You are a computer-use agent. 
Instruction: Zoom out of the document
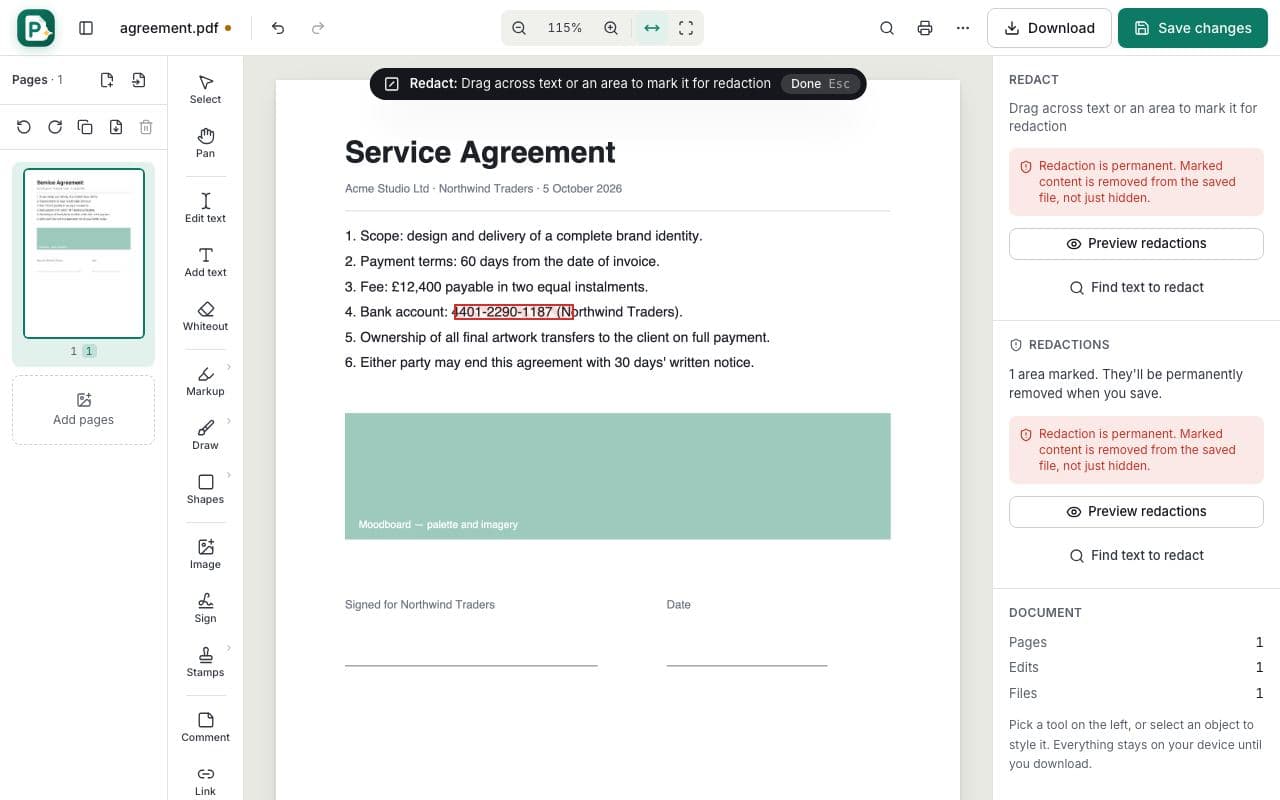click(x=519, y=28)
